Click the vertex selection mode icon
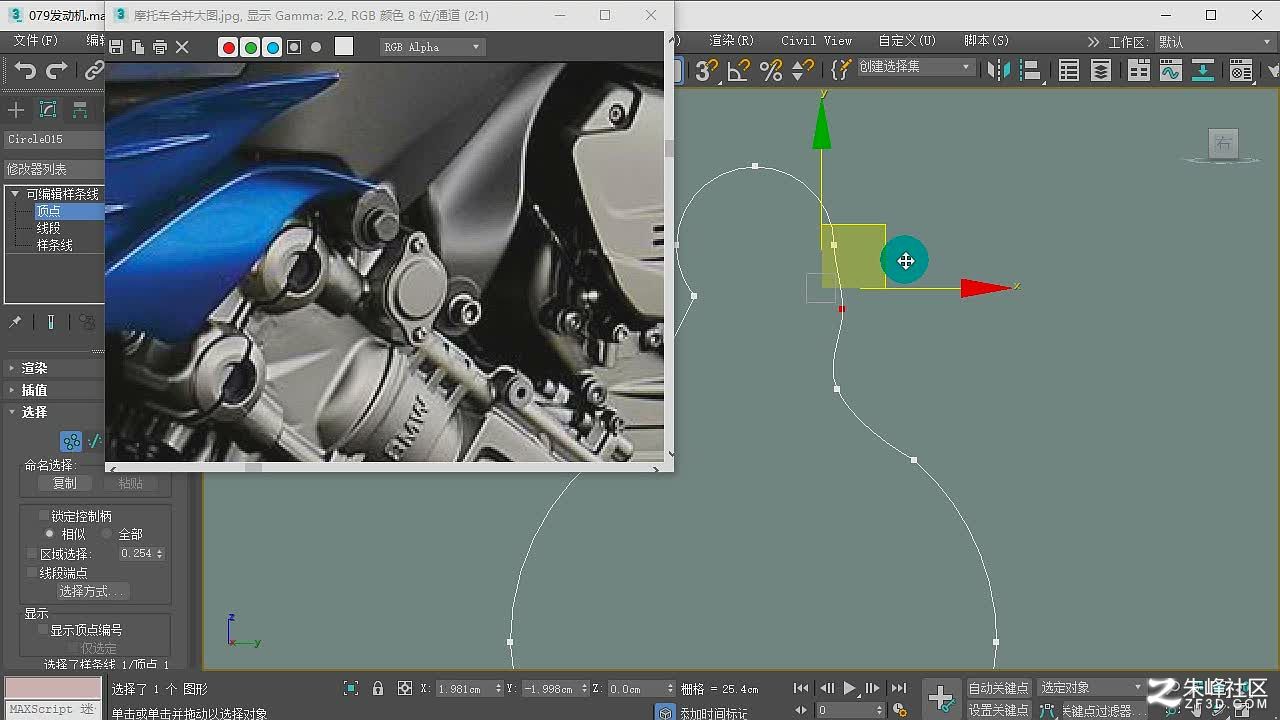Screen dimensions: 1280x720 [x=71, y=441]
